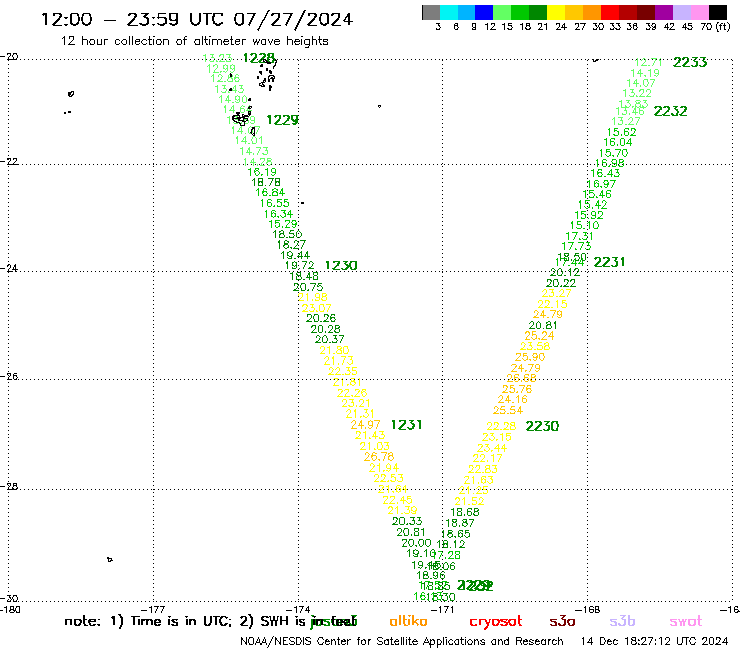
Task: Pick the bright red legend swatch
Action: pyautogui.click(x=609, y=12)
